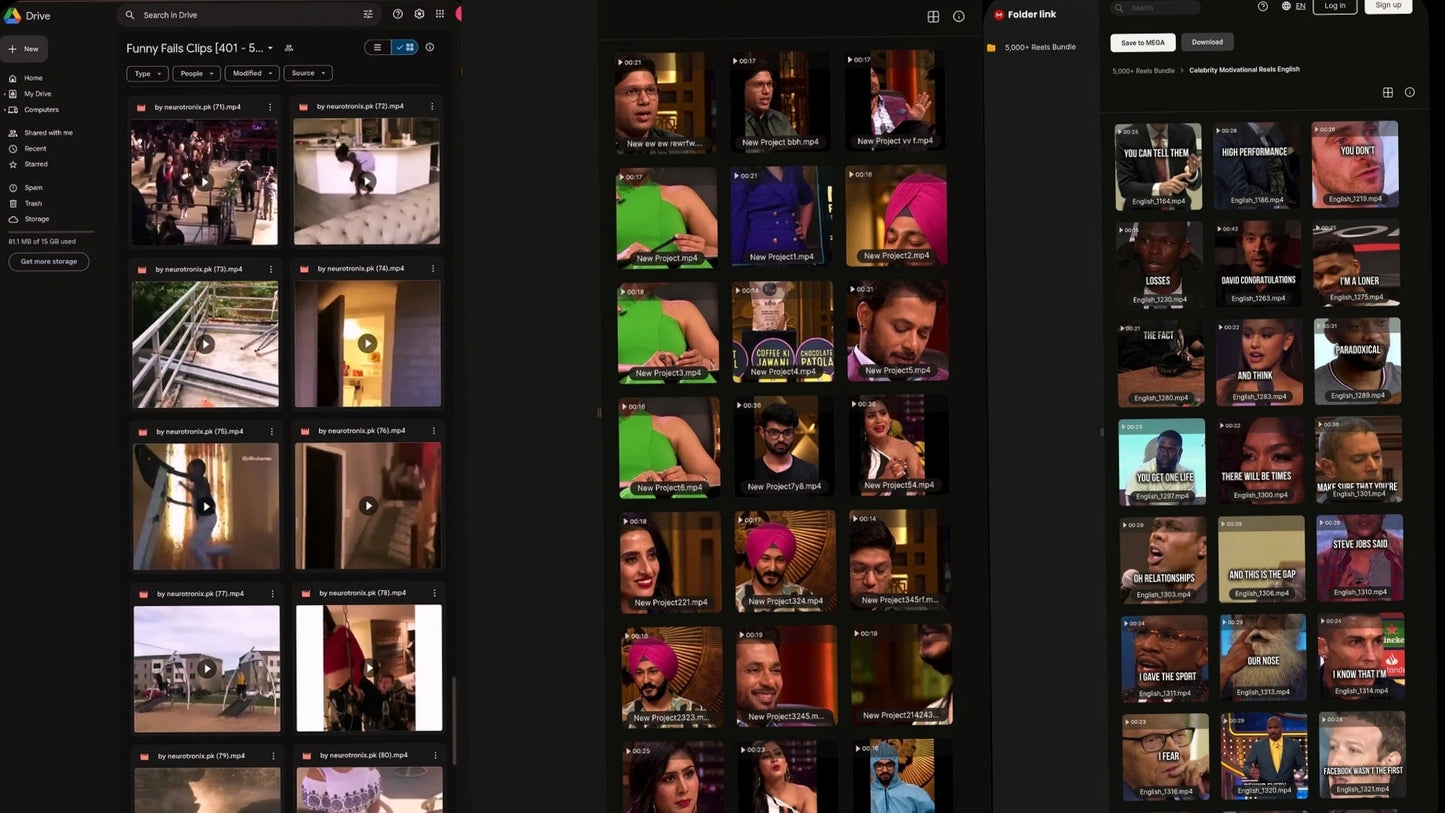Click MEGA grid view icon

click(x=1388, y=92)
